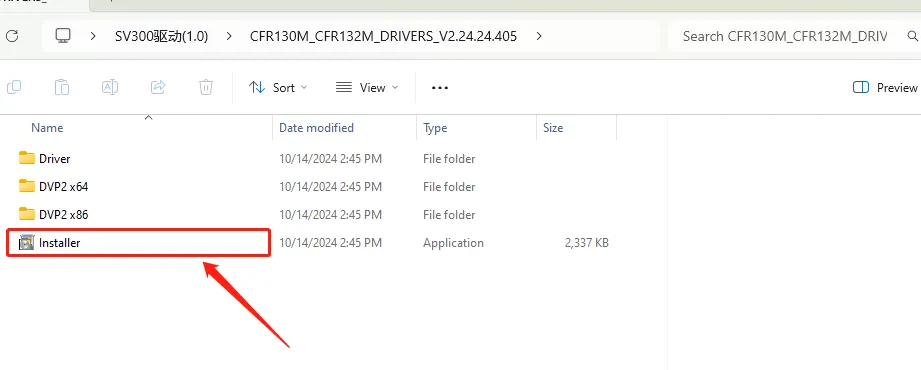Expand the chevron after This PC icon

(93, 36)
